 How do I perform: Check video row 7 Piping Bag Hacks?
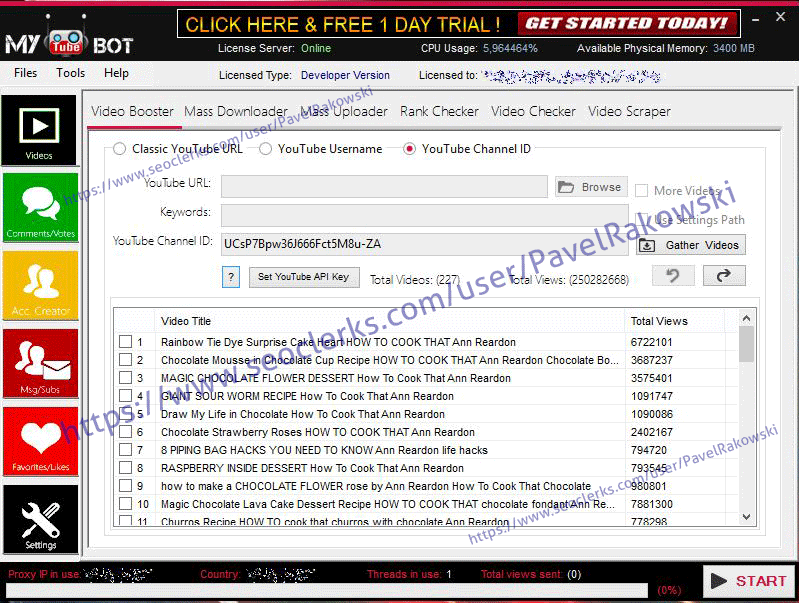(125, 450)
